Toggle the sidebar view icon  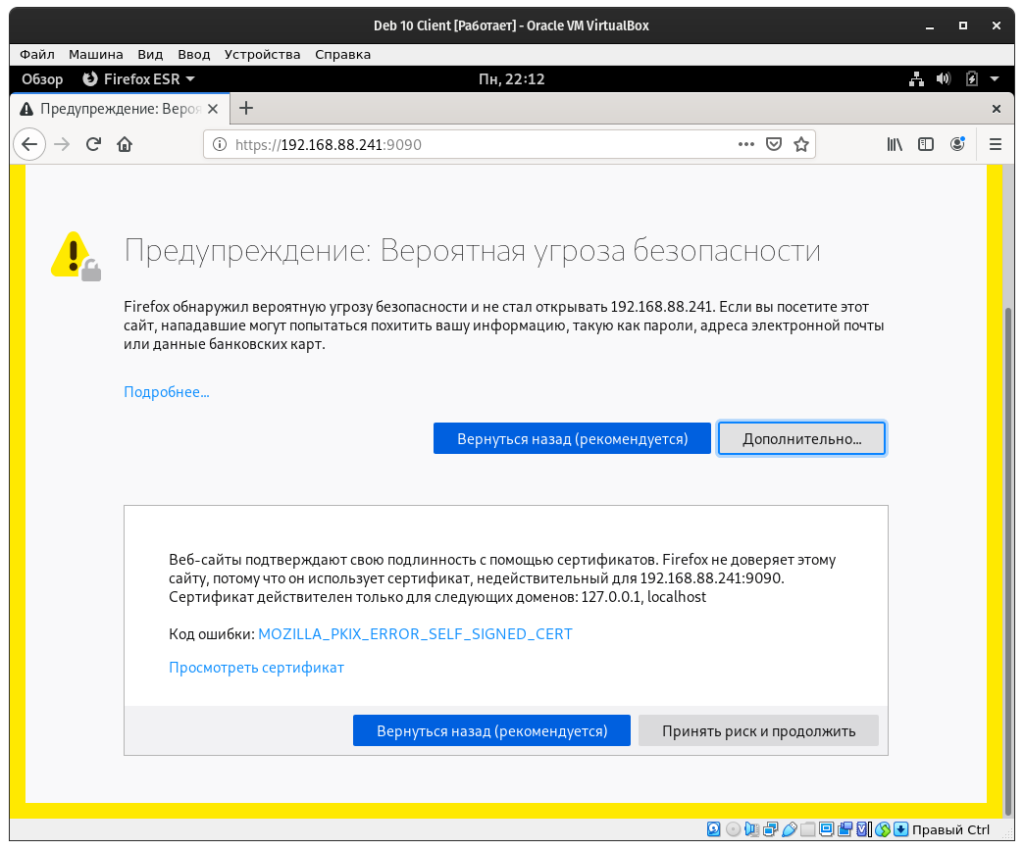926,144
